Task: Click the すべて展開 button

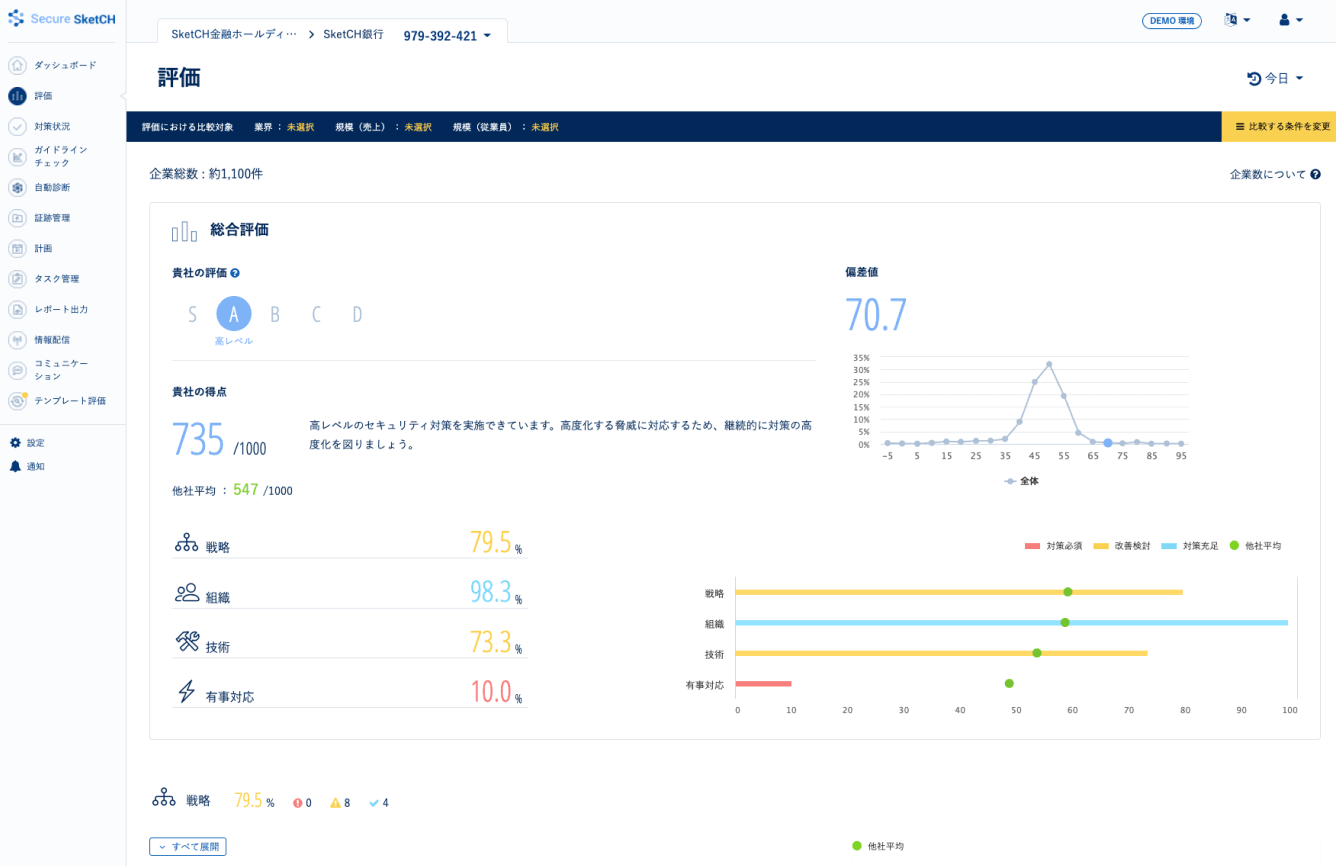Action: (x=188, y=847)
